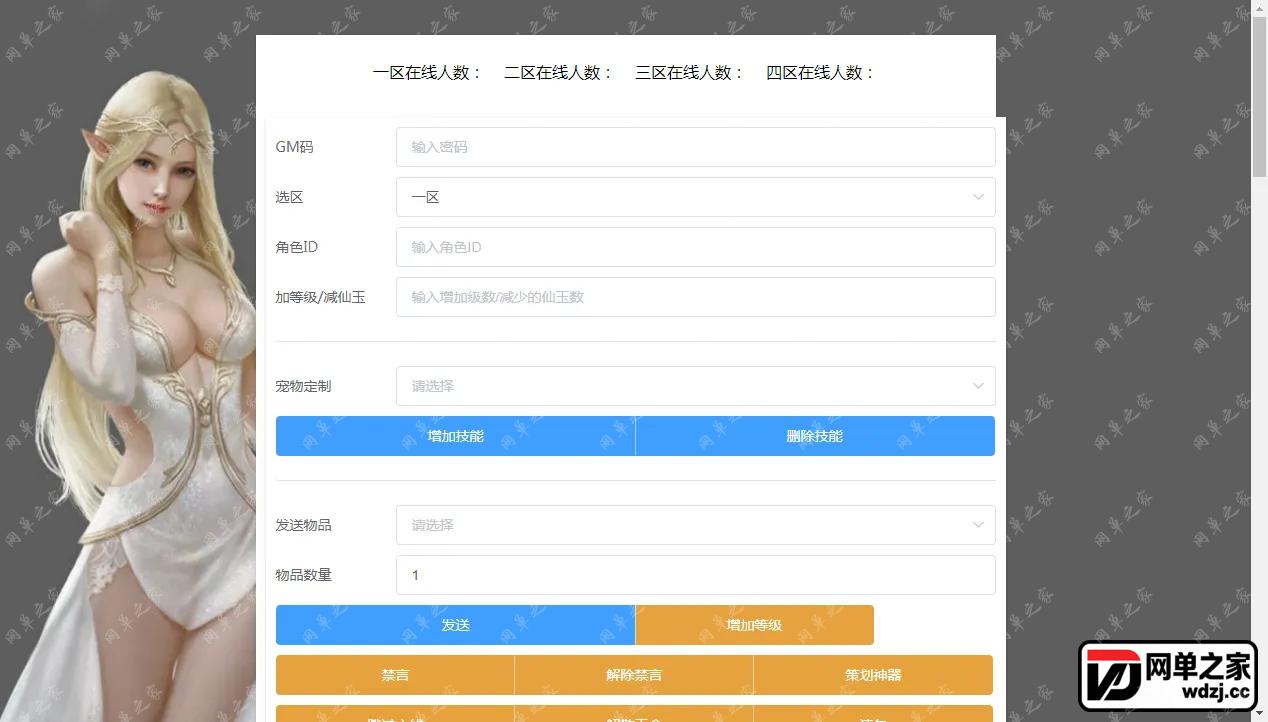The image size is (1268, 722).
Task: Click the 宠物定制 dropdown chevron arrow
Action: (x=978, y=386)
